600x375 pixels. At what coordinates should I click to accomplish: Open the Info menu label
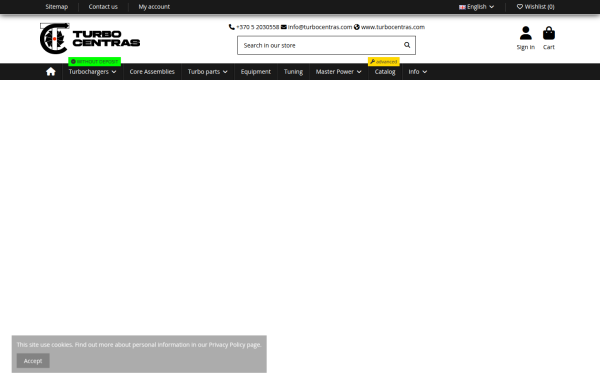coord(414,72)
